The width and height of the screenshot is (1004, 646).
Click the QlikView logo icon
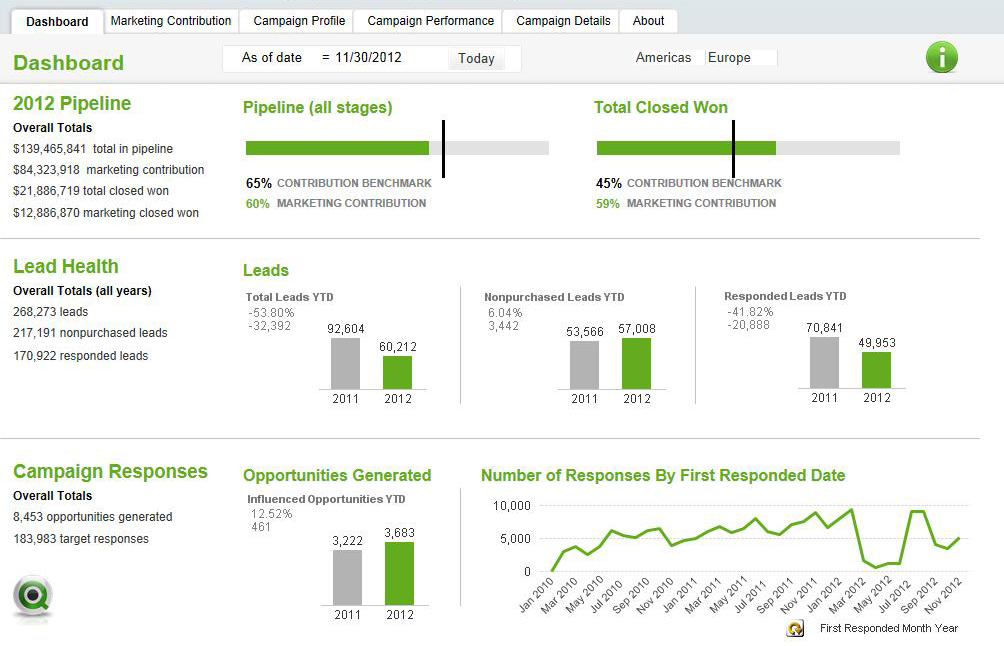tap(33, 597)
